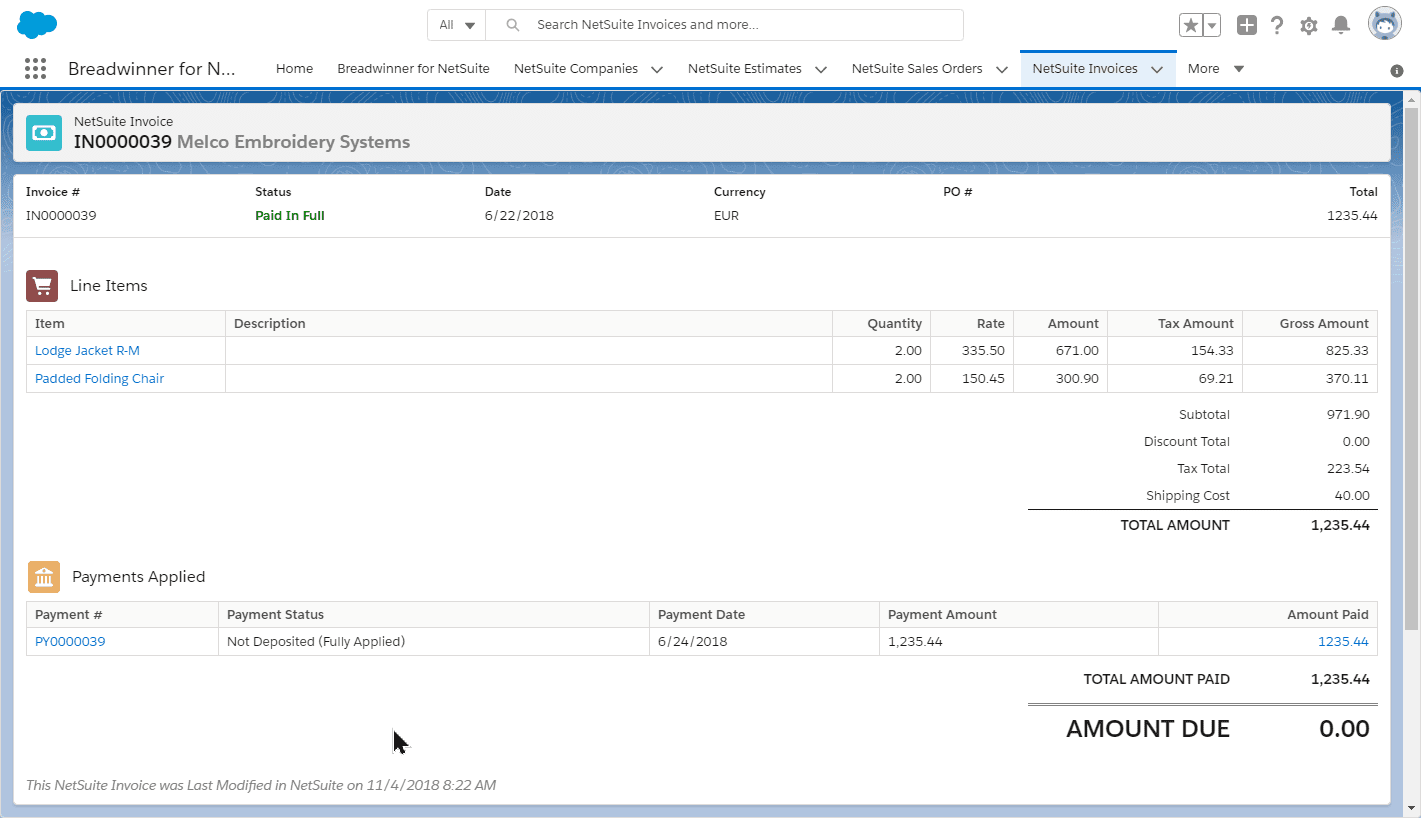Open the Lodge Jacket R-M item link
Screen dimensions: 1421x818
coord(87,351)
